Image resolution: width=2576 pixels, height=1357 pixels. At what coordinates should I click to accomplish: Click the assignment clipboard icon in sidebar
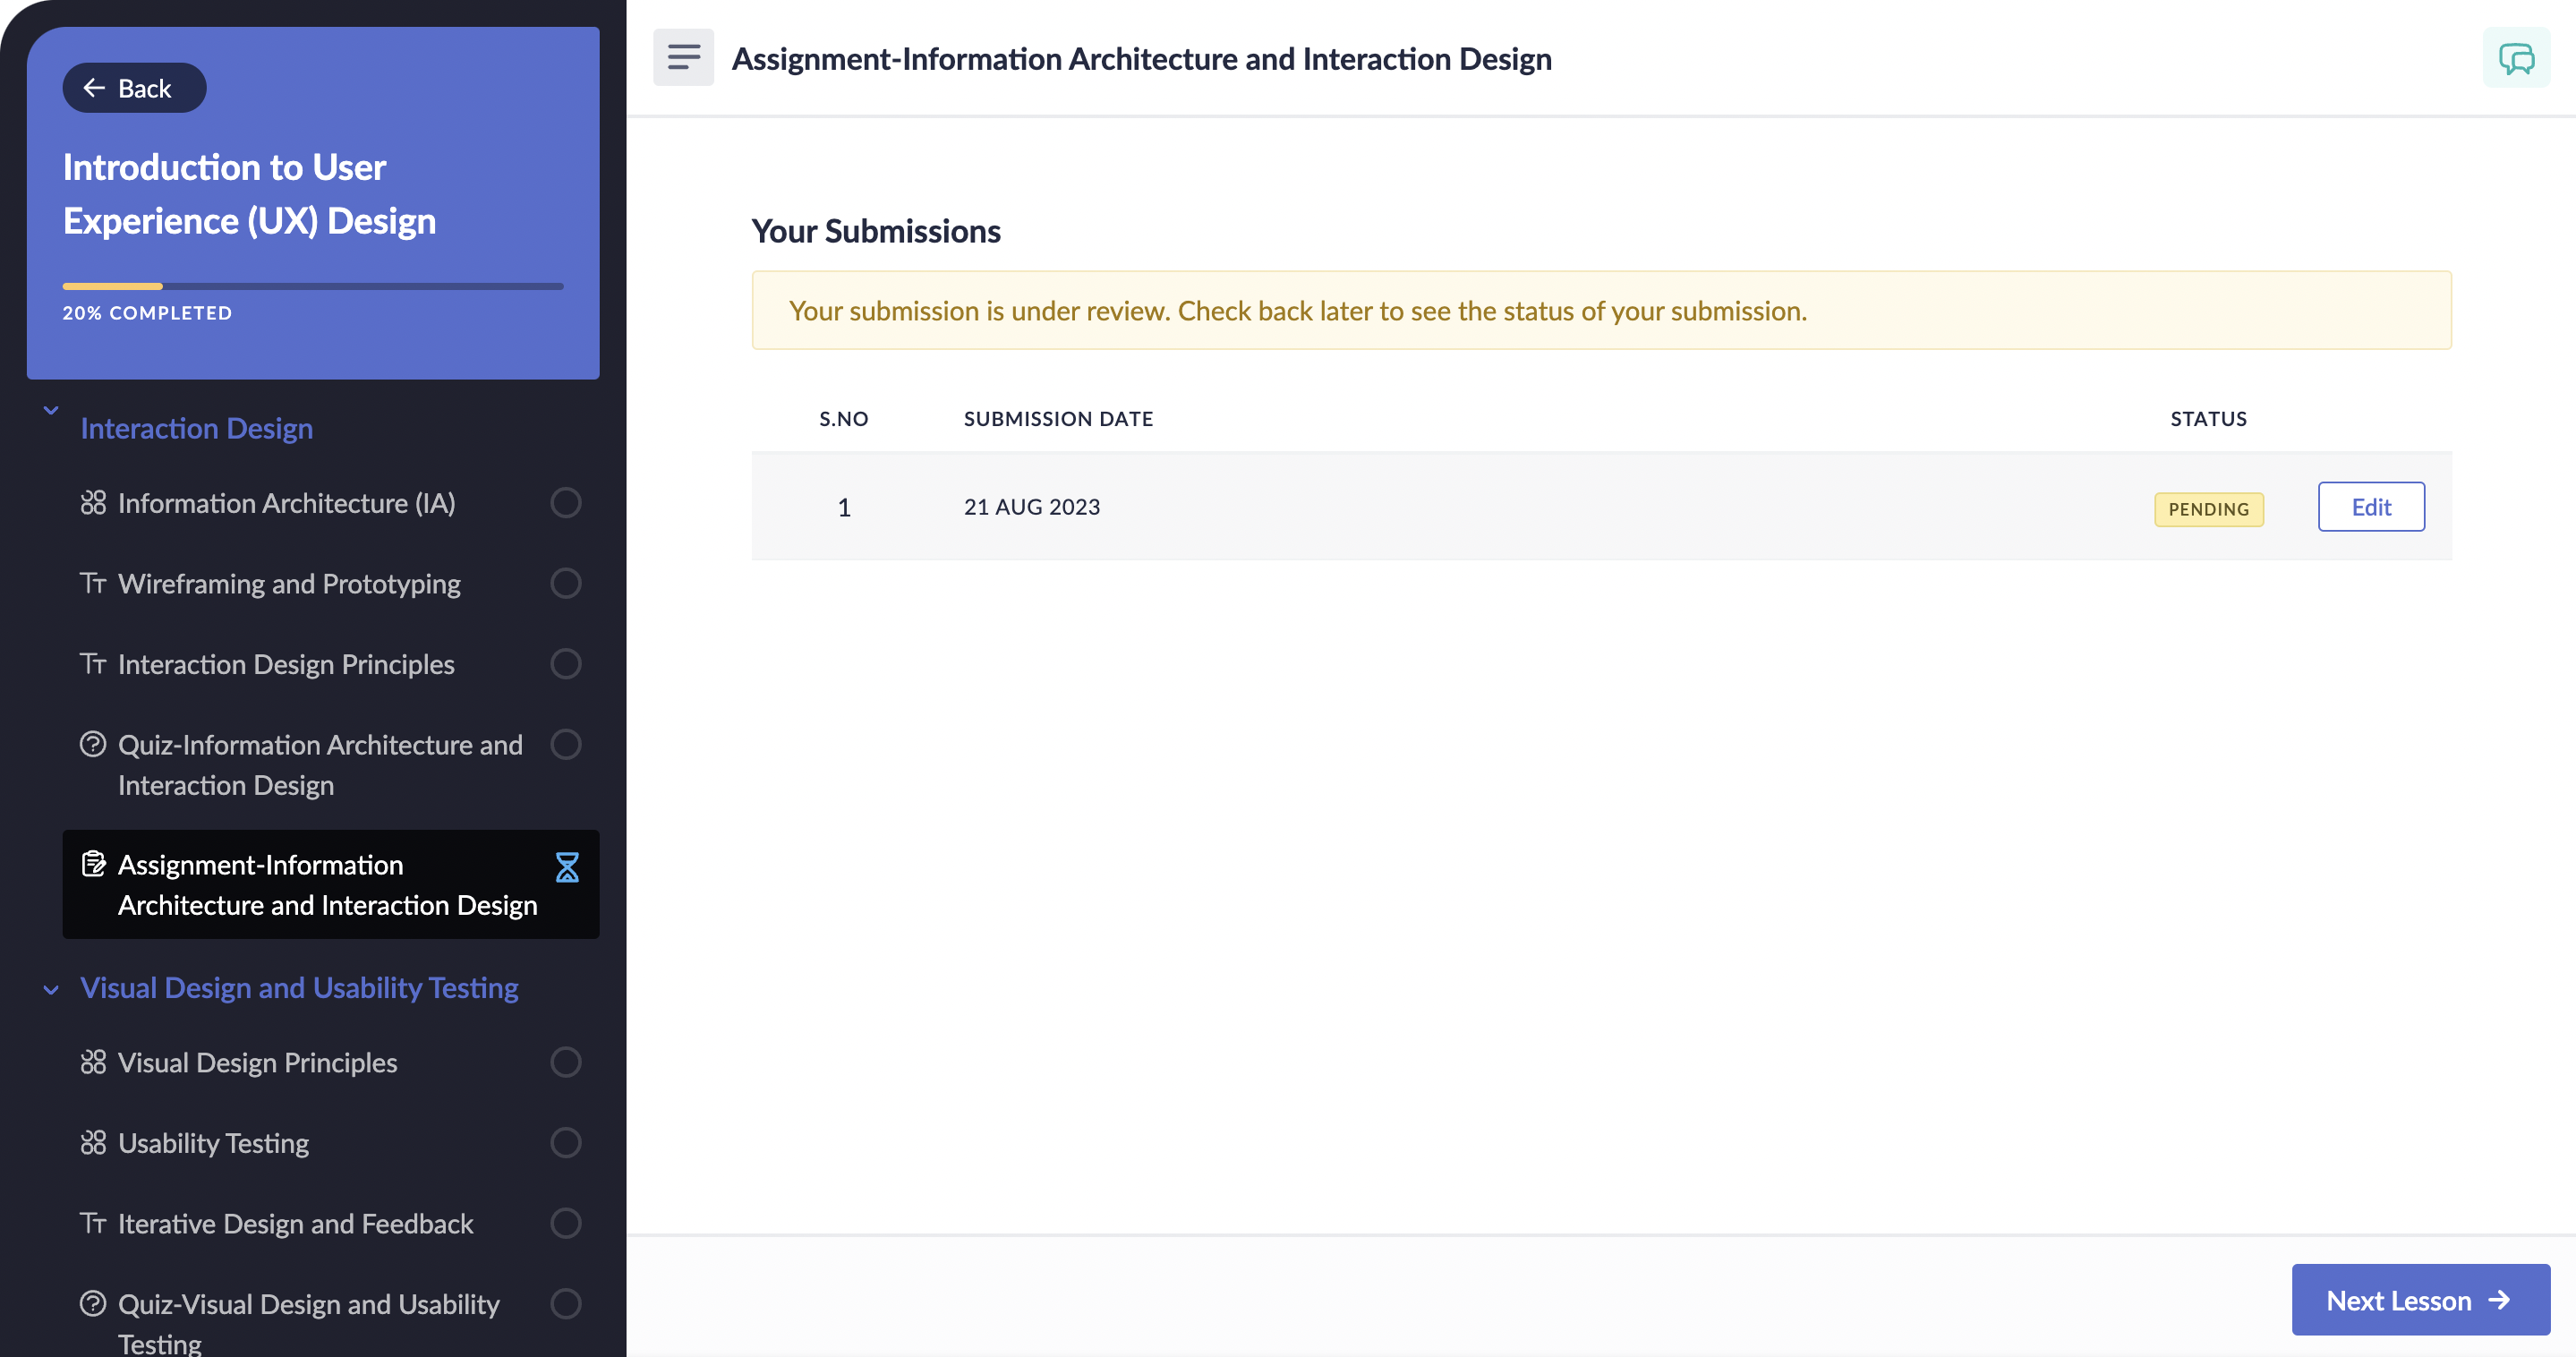tap(93, 864)
